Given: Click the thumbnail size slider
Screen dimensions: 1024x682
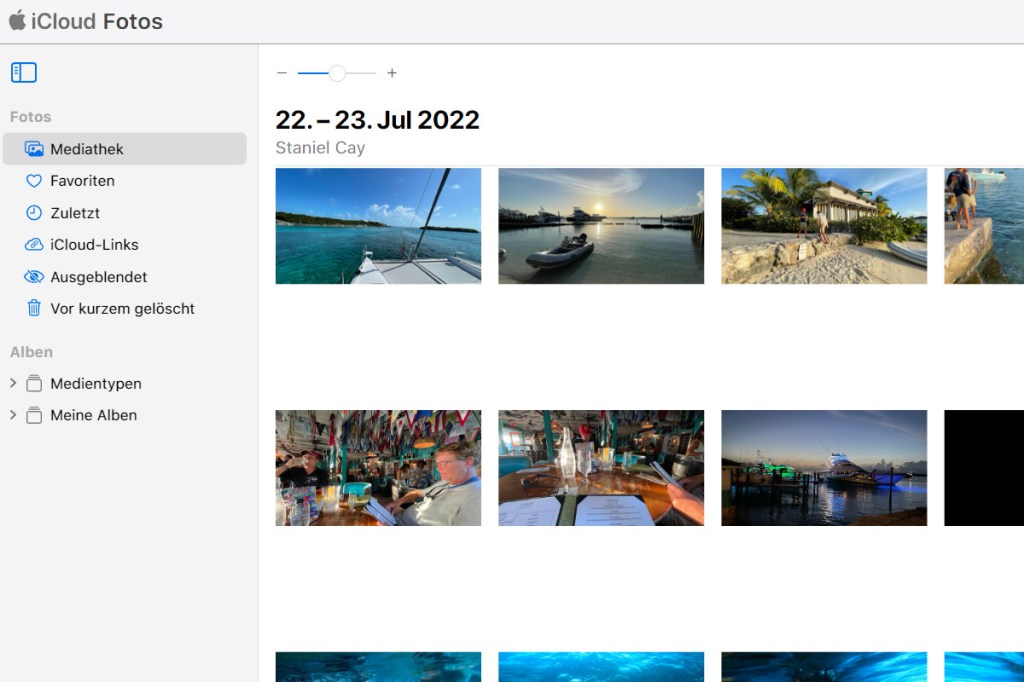Looking at the screenshot, I should pyautogui.click(x=337, y=73).
